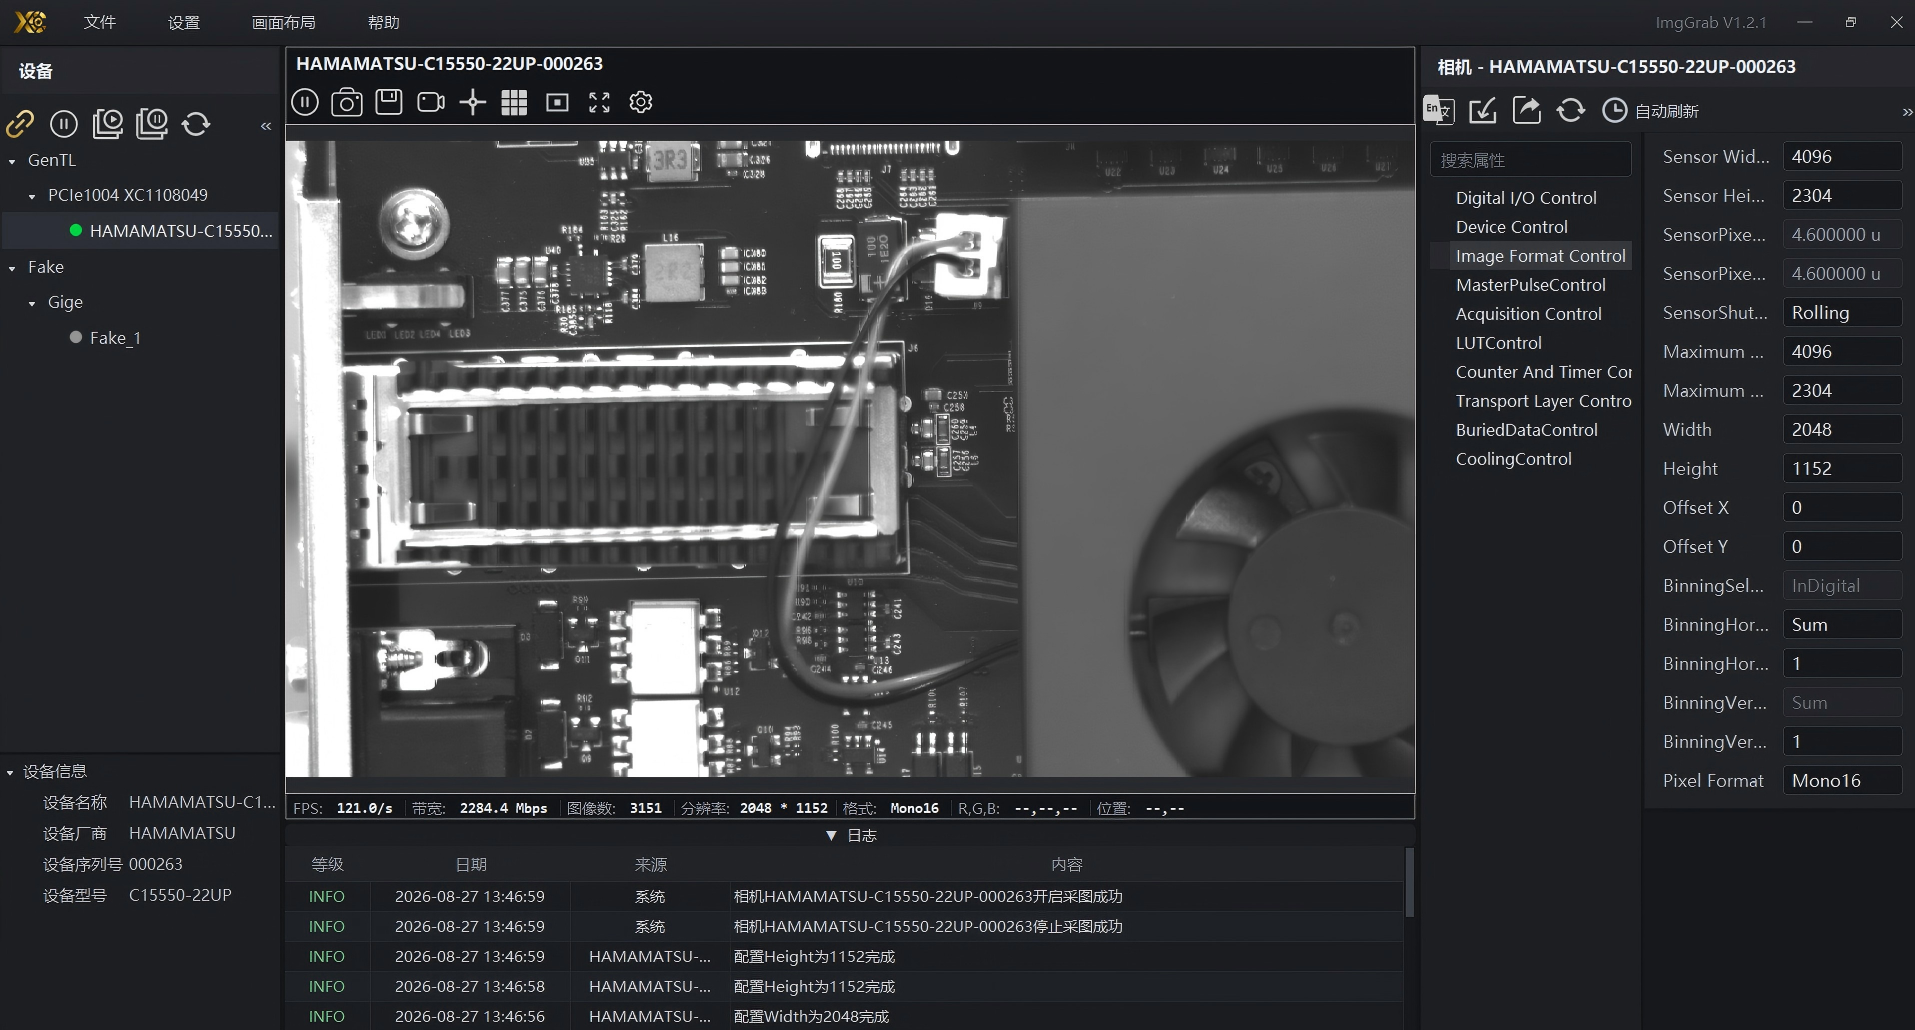This screenshot has height=1030, width=1915.
Task: Open the Binning Horizontal Sum dropdown
Action: click(x=1842, y=624)
